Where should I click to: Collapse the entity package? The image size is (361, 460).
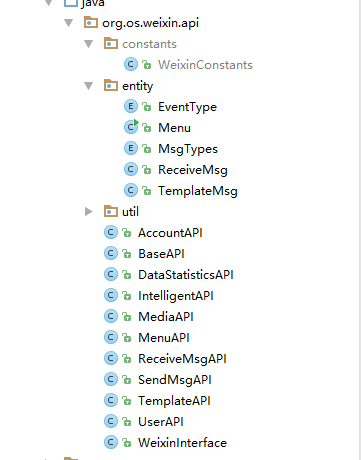(89, 86)
